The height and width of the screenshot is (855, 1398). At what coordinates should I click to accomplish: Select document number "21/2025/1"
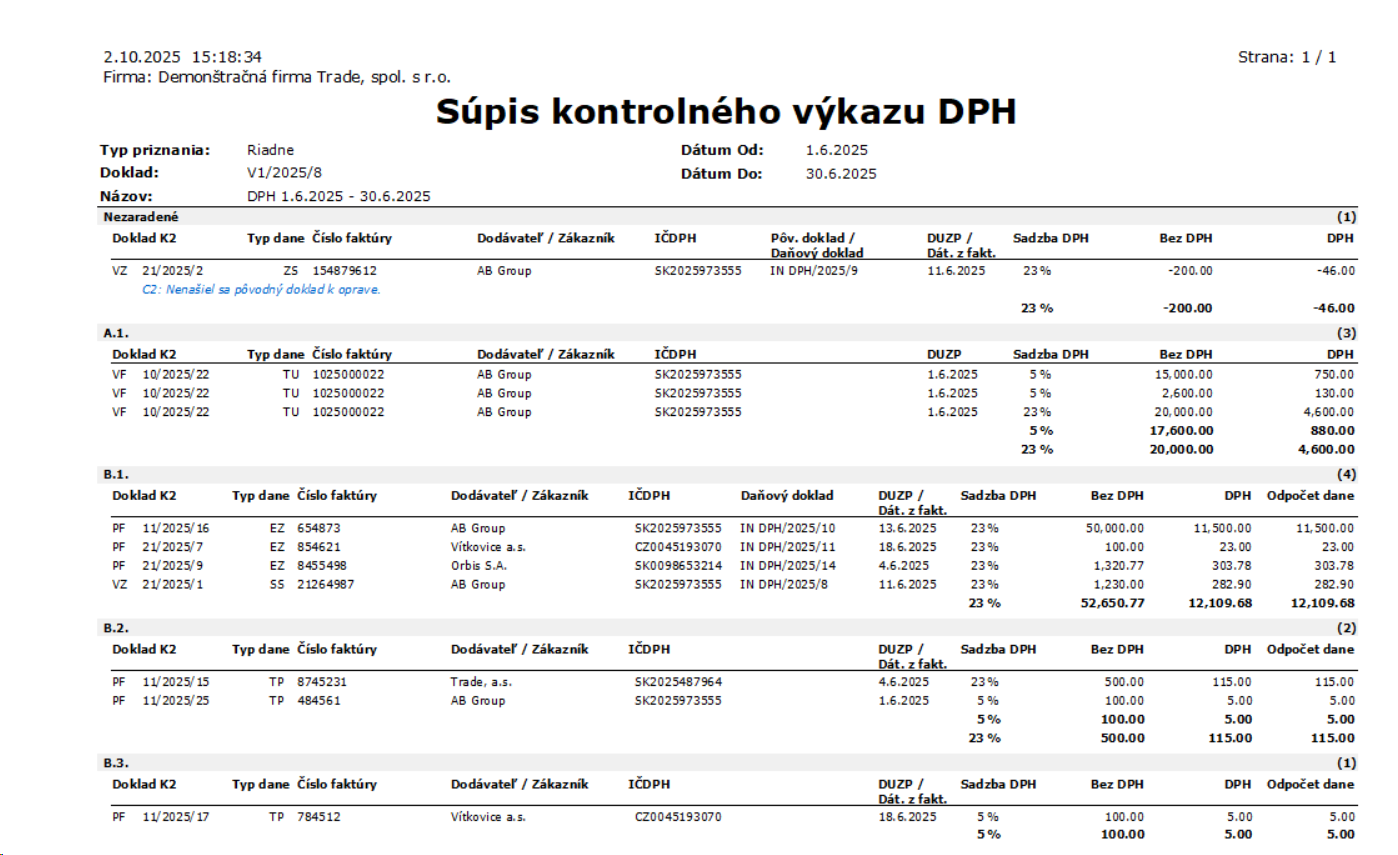tap(173, 584)
